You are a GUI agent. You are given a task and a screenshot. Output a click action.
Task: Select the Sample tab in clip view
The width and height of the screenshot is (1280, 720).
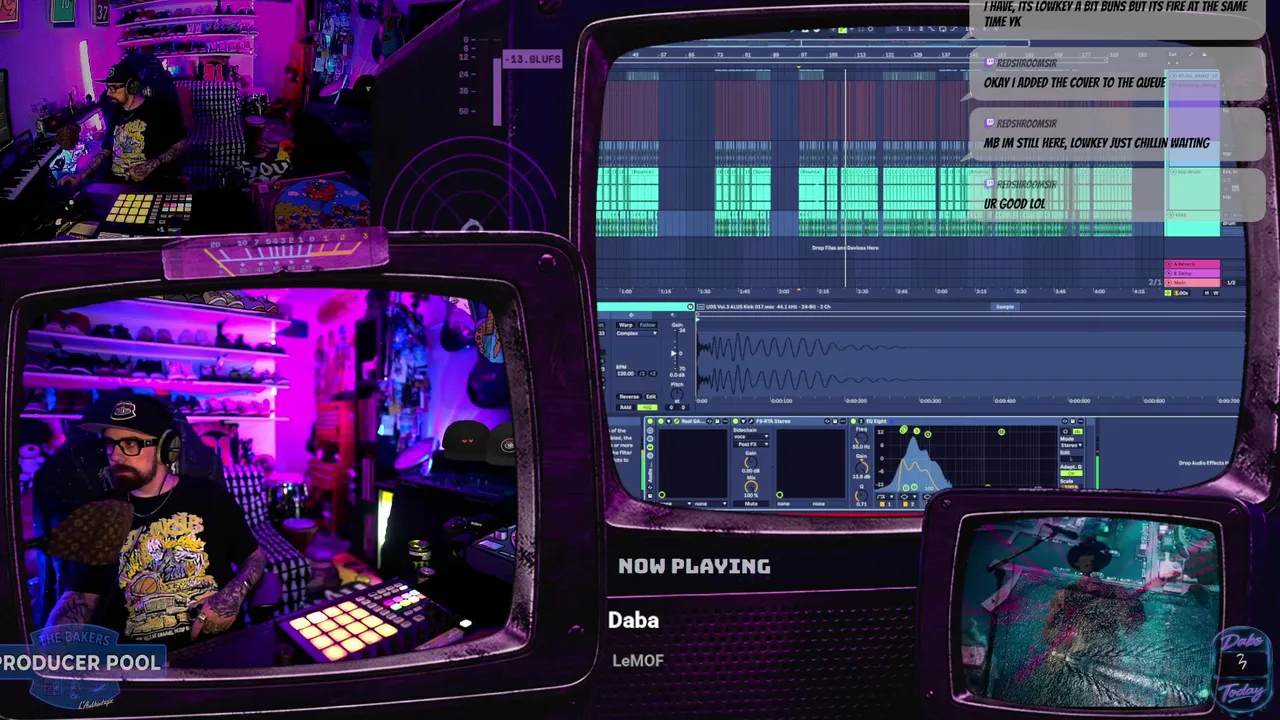pos(1005,306)
